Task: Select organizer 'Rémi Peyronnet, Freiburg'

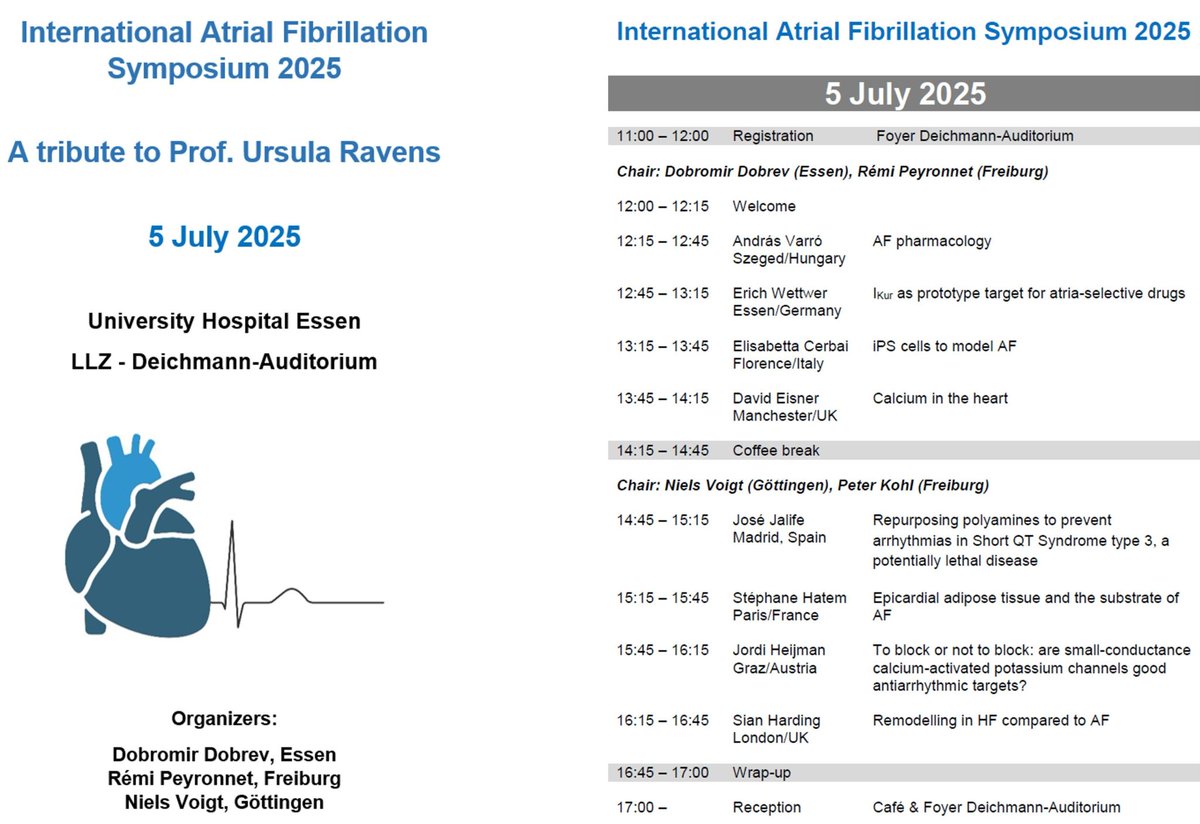Action: coord(224,778)
